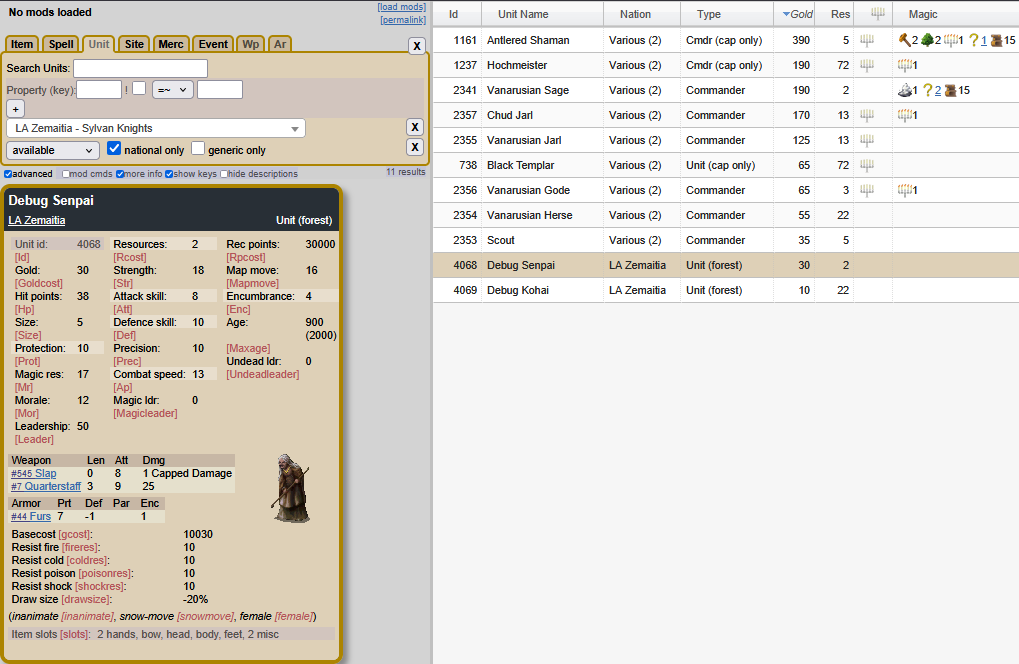
Task: Open the Wp weapons tab
Action: coord(250,44)
